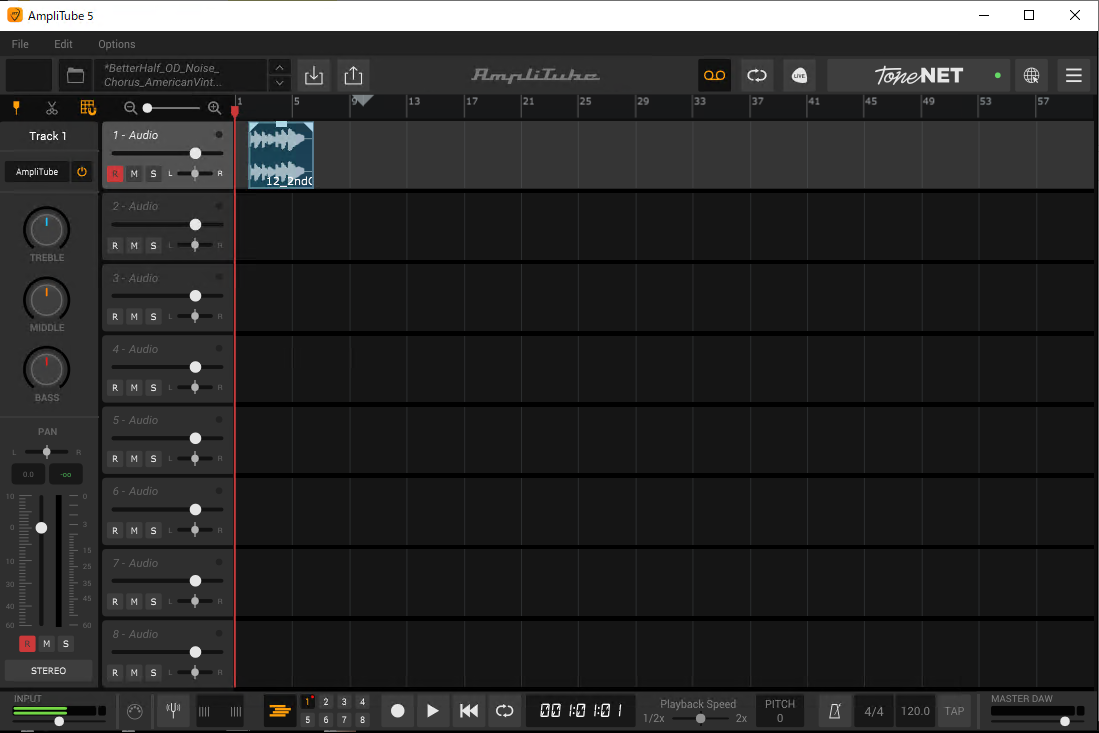Open the ToneNET globe icon

click(1031, 75)
